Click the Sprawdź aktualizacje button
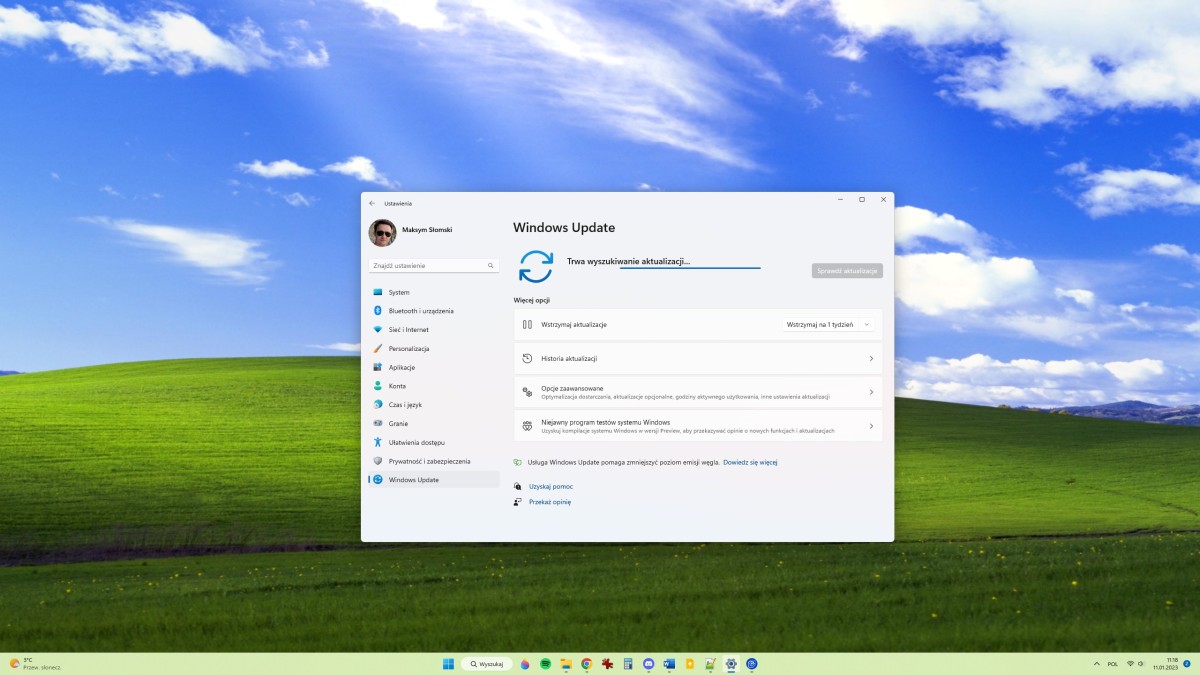 point(847,271)
